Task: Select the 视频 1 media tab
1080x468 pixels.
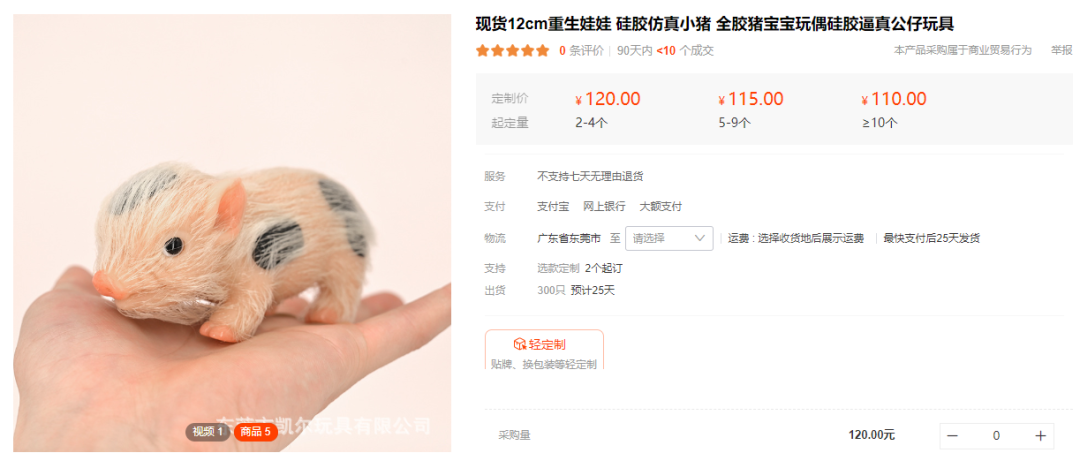Action: click(207, 432)
